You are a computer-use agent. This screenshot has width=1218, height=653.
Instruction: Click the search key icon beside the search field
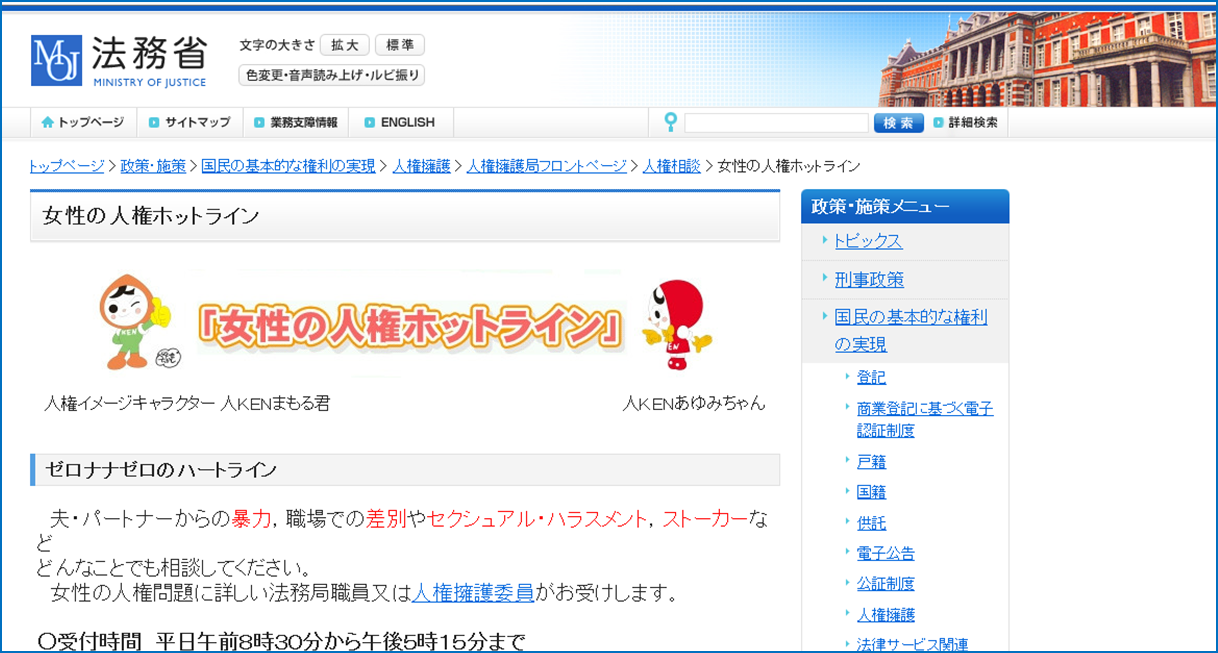click(x=670, y=122)
